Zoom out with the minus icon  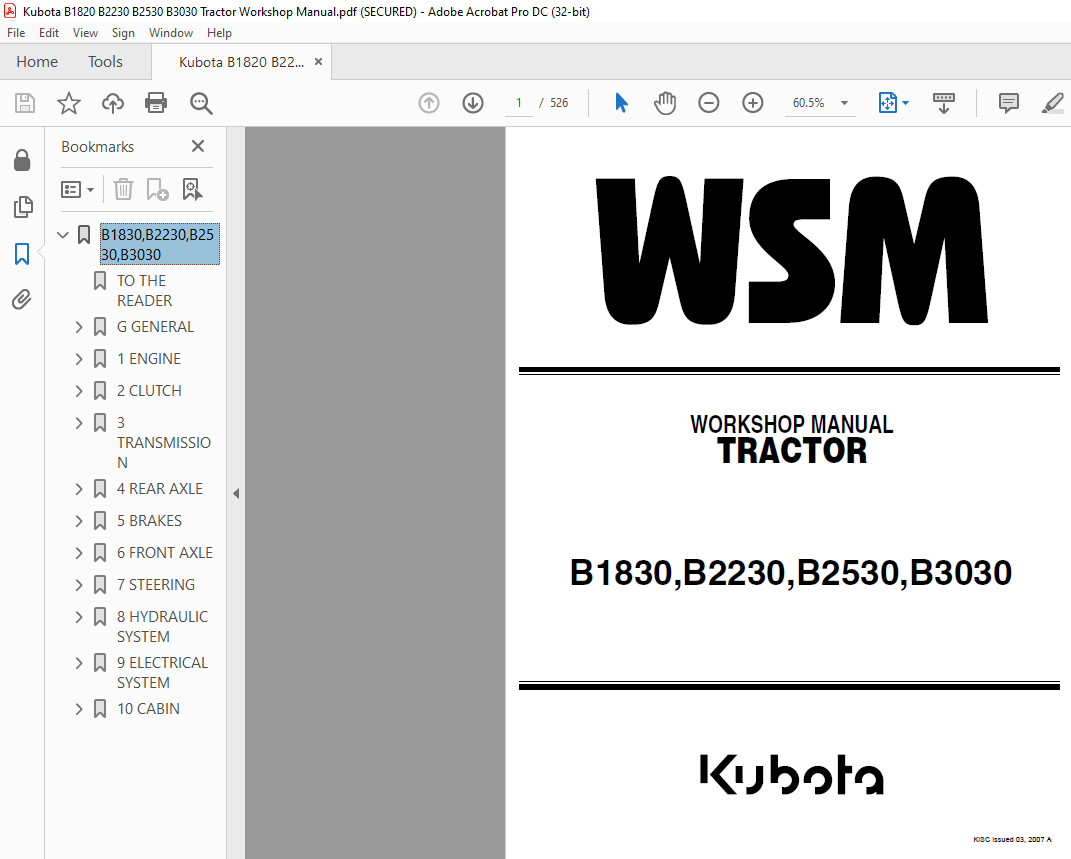[x=708, y=103]
